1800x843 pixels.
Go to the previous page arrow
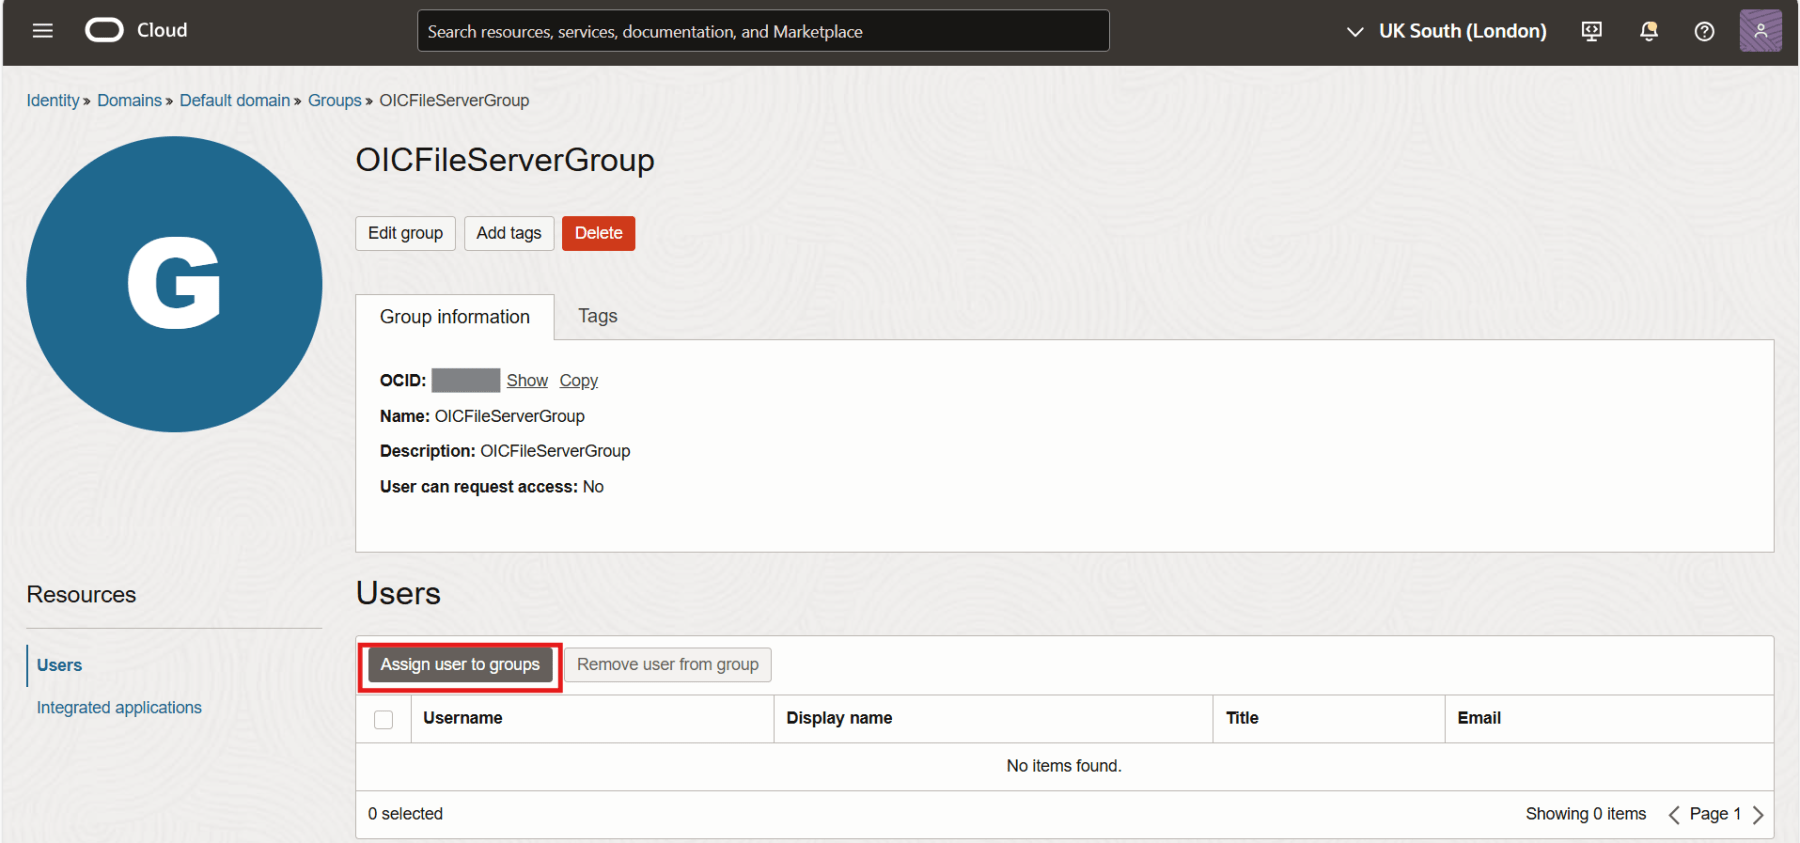coord(1673,815)
